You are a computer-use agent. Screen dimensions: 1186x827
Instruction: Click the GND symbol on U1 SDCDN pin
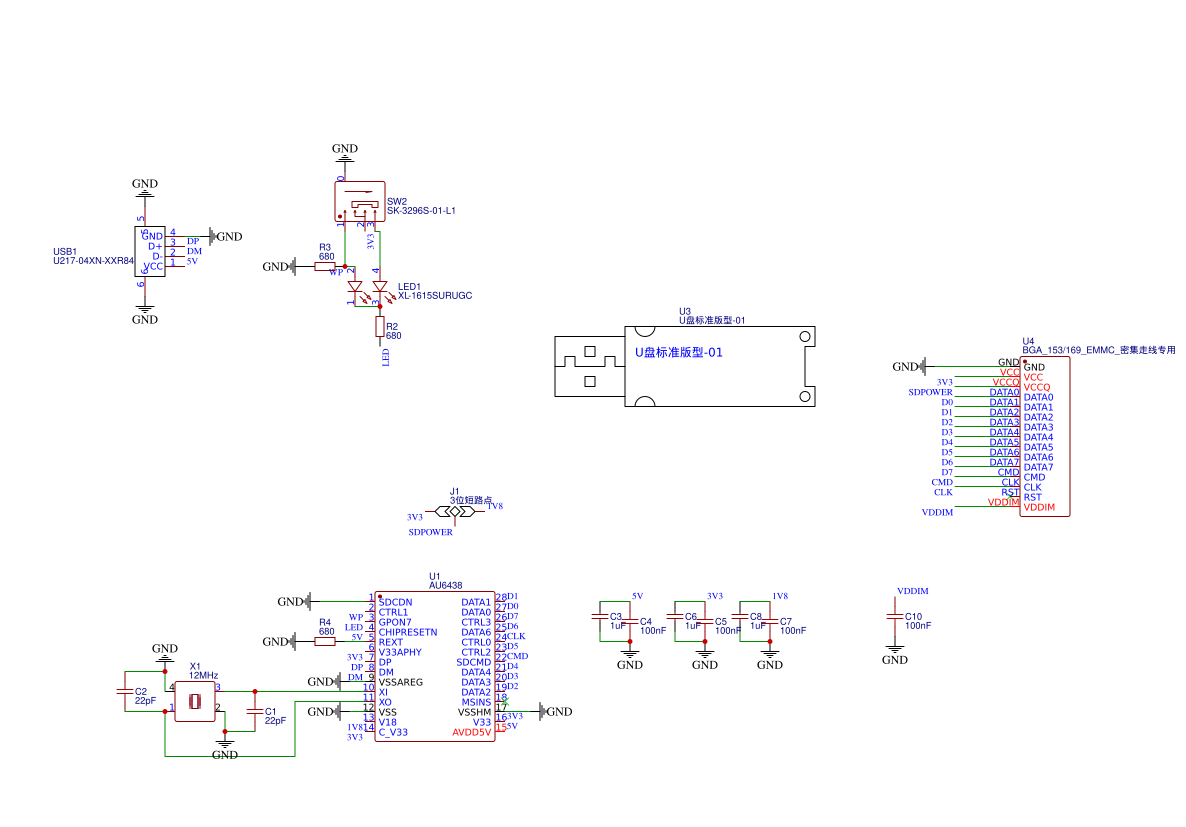(293, 602)
